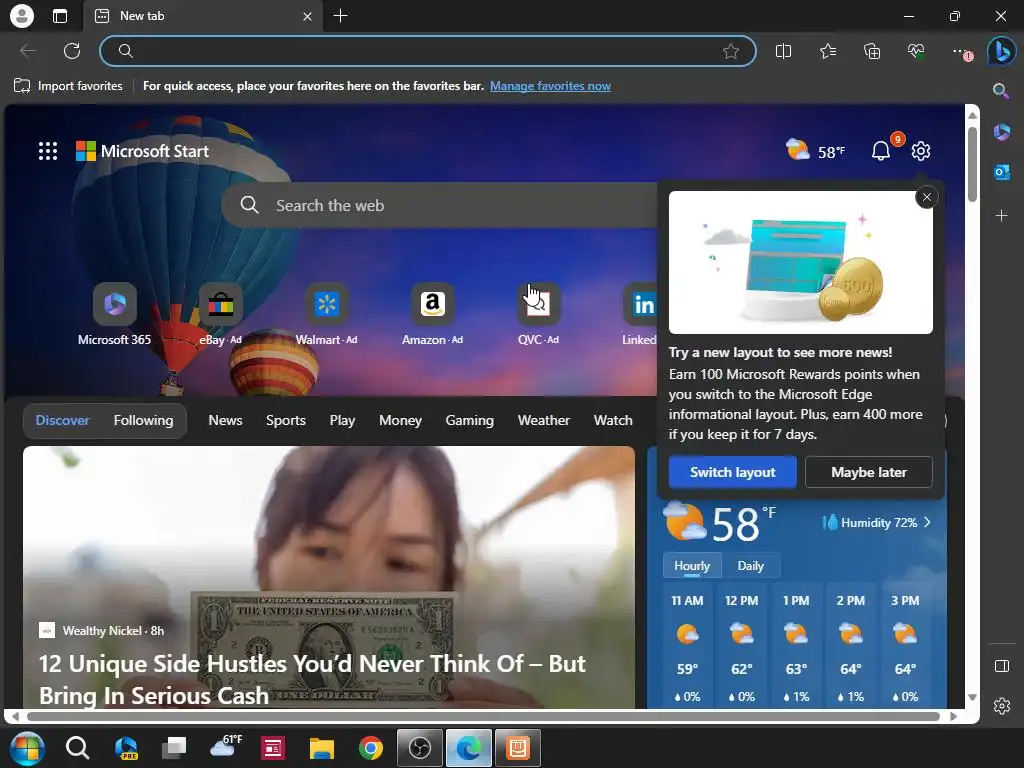Click the back navigation arrow
Image resolution: width=1024 pixels, height=768 pixels.
pos(27,51)
